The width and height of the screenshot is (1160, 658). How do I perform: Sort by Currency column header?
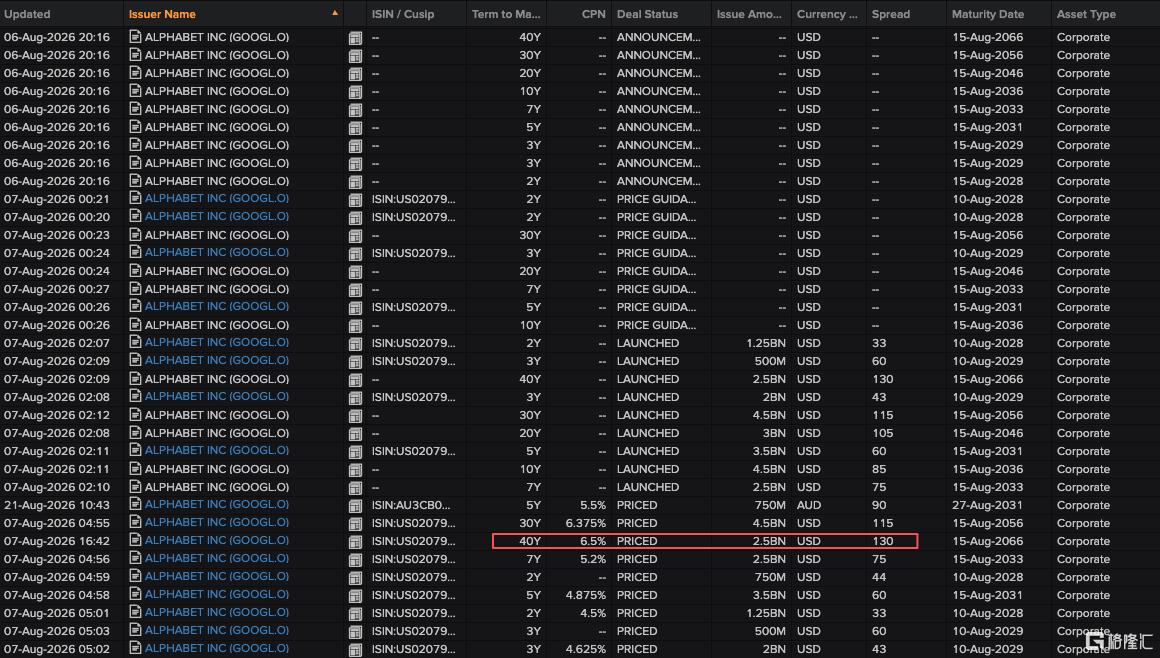[827, 13]
